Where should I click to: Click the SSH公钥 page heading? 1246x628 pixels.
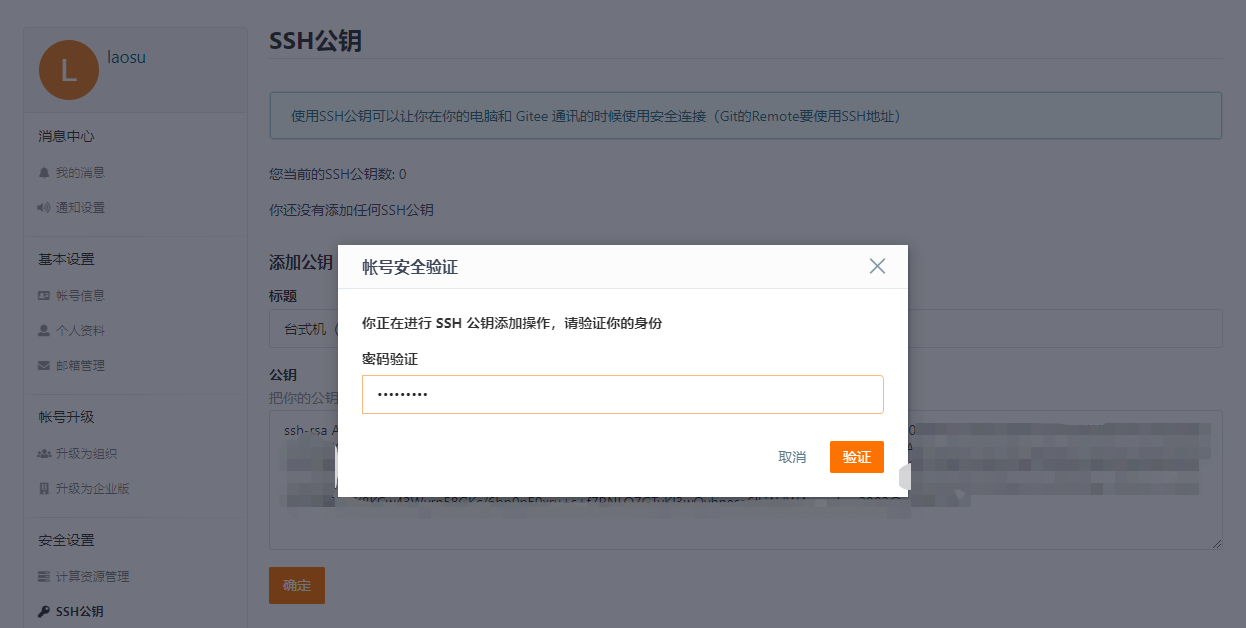point(315,41)
